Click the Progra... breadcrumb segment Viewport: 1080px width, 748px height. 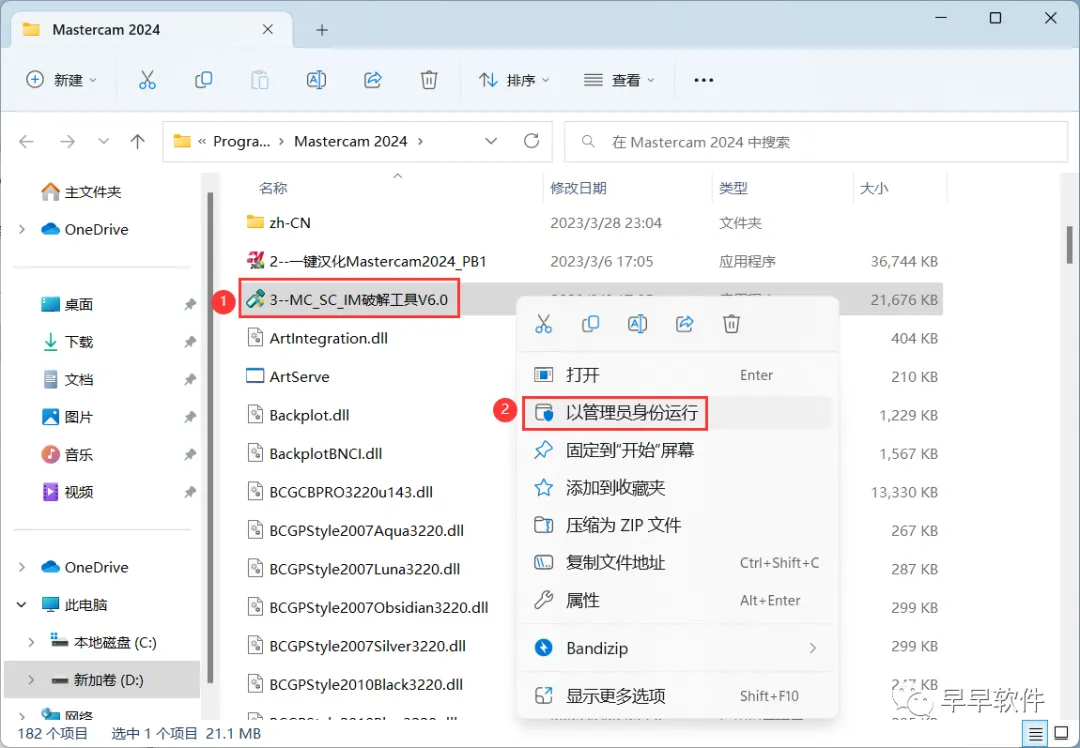[x=241, y=141]
